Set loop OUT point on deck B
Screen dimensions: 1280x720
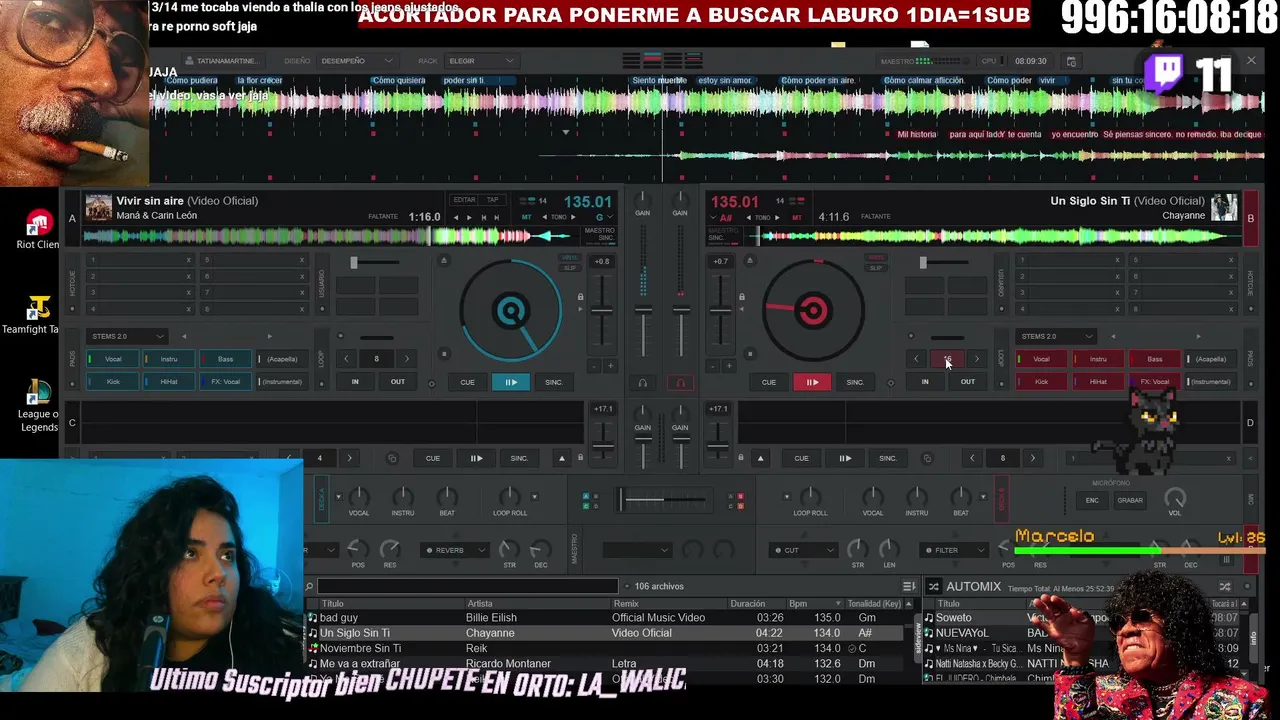(x=968, y=381)
